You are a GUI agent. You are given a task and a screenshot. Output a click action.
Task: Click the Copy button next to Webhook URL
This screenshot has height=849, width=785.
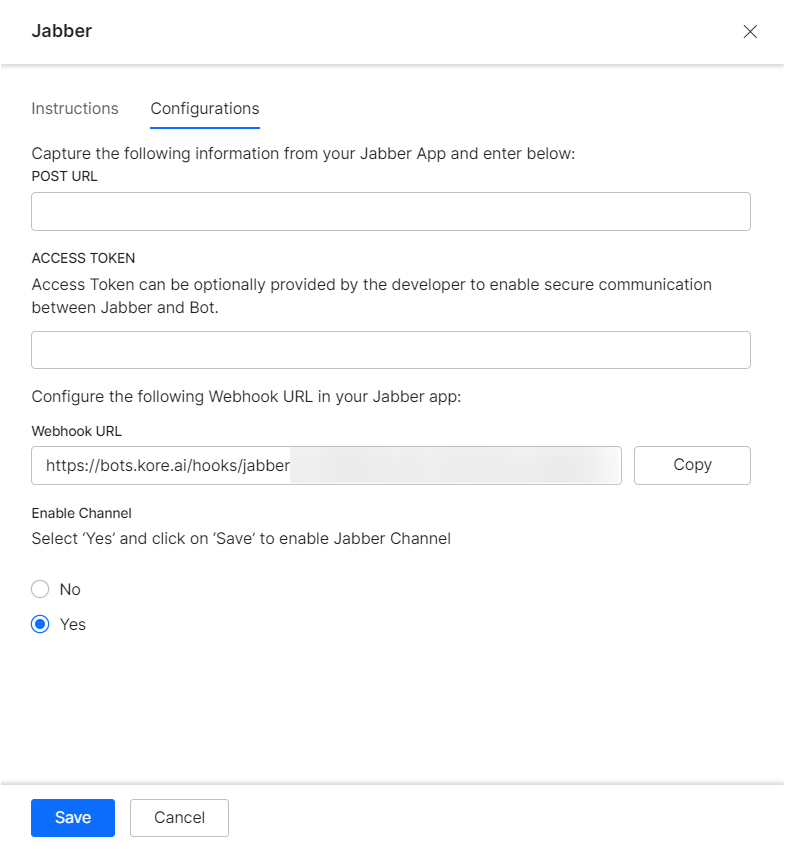pyautogui.click(x=692, y=465)
